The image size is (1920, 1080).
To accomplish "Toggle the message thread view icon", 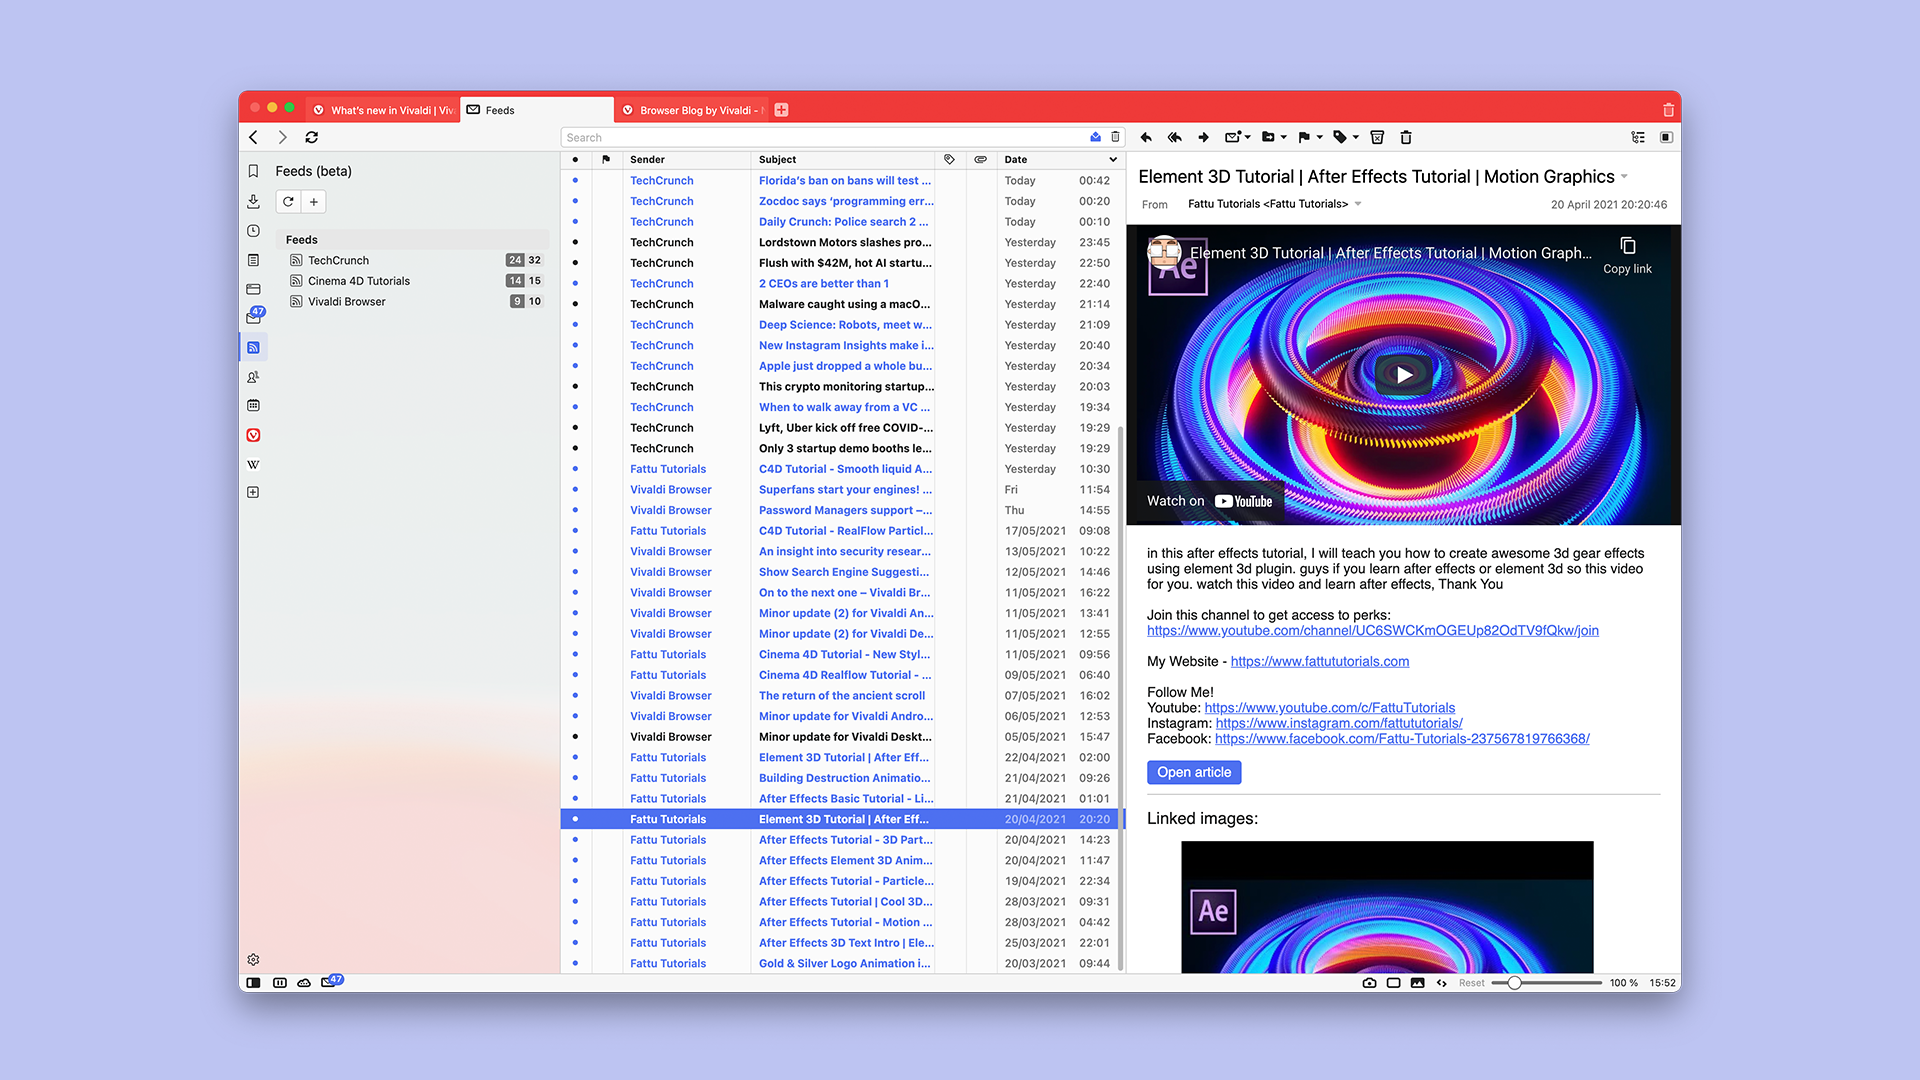I will click(x=1638, y=137).
